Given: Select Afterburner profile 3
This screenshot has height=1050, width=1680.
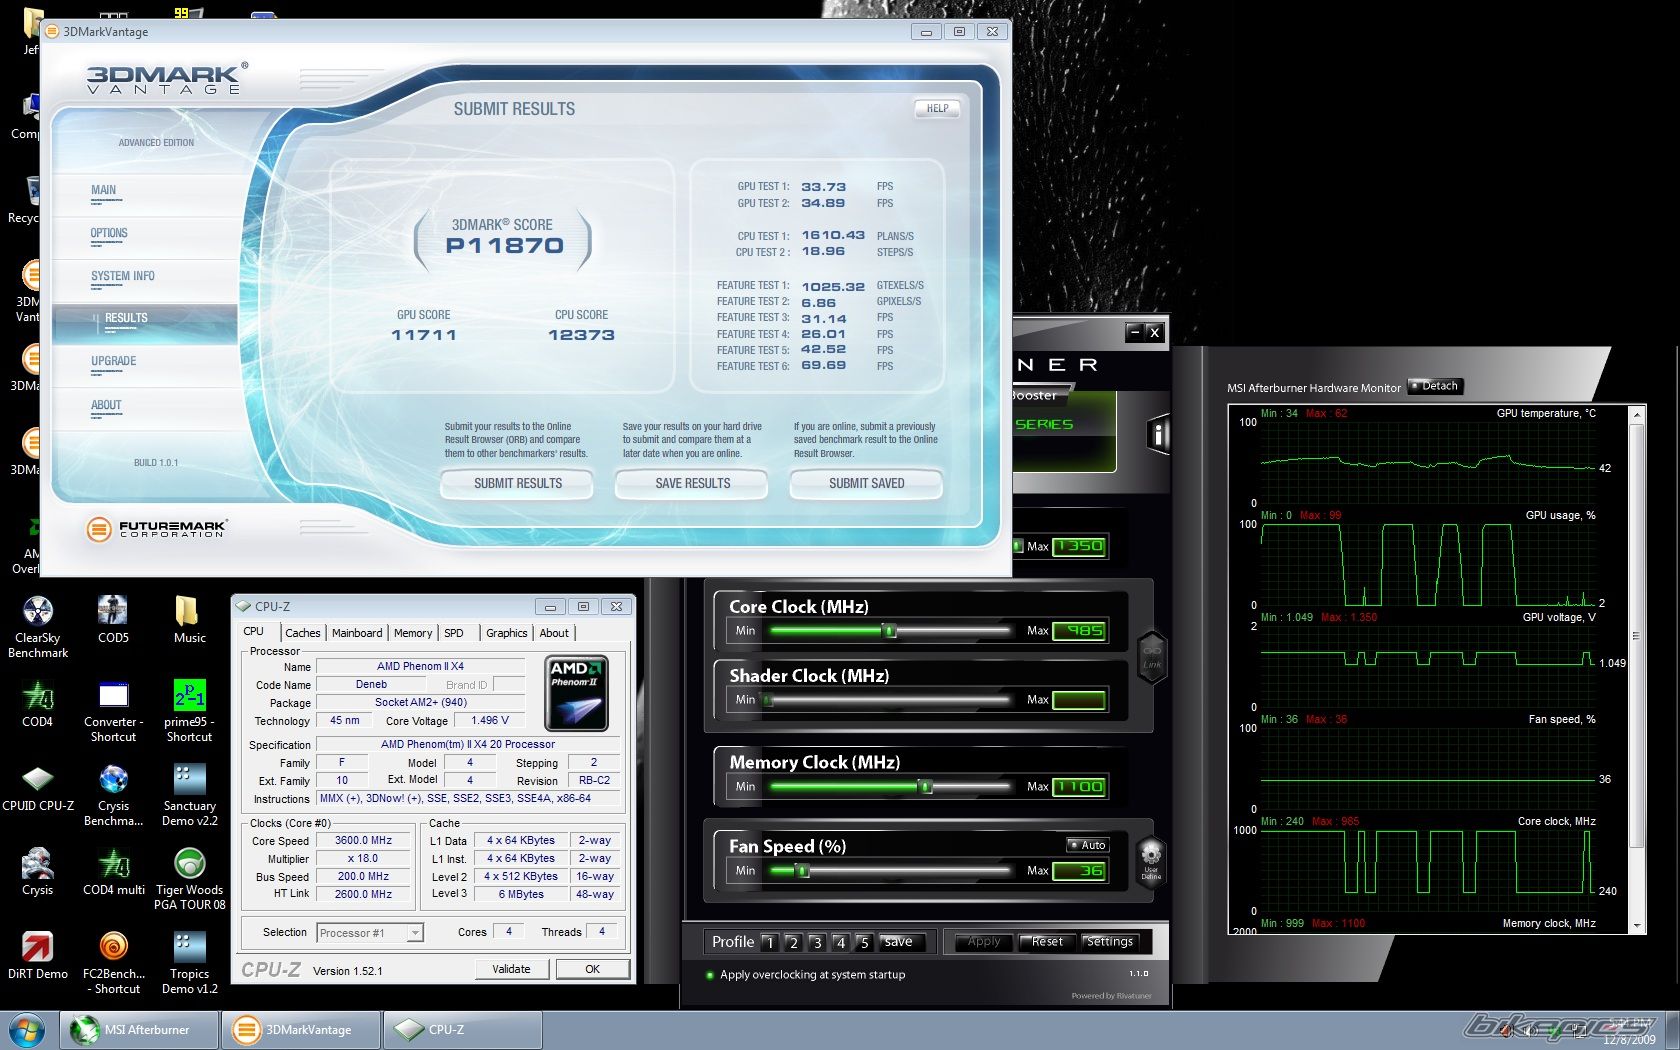Looking at the screenshot, I should (817, 942).
